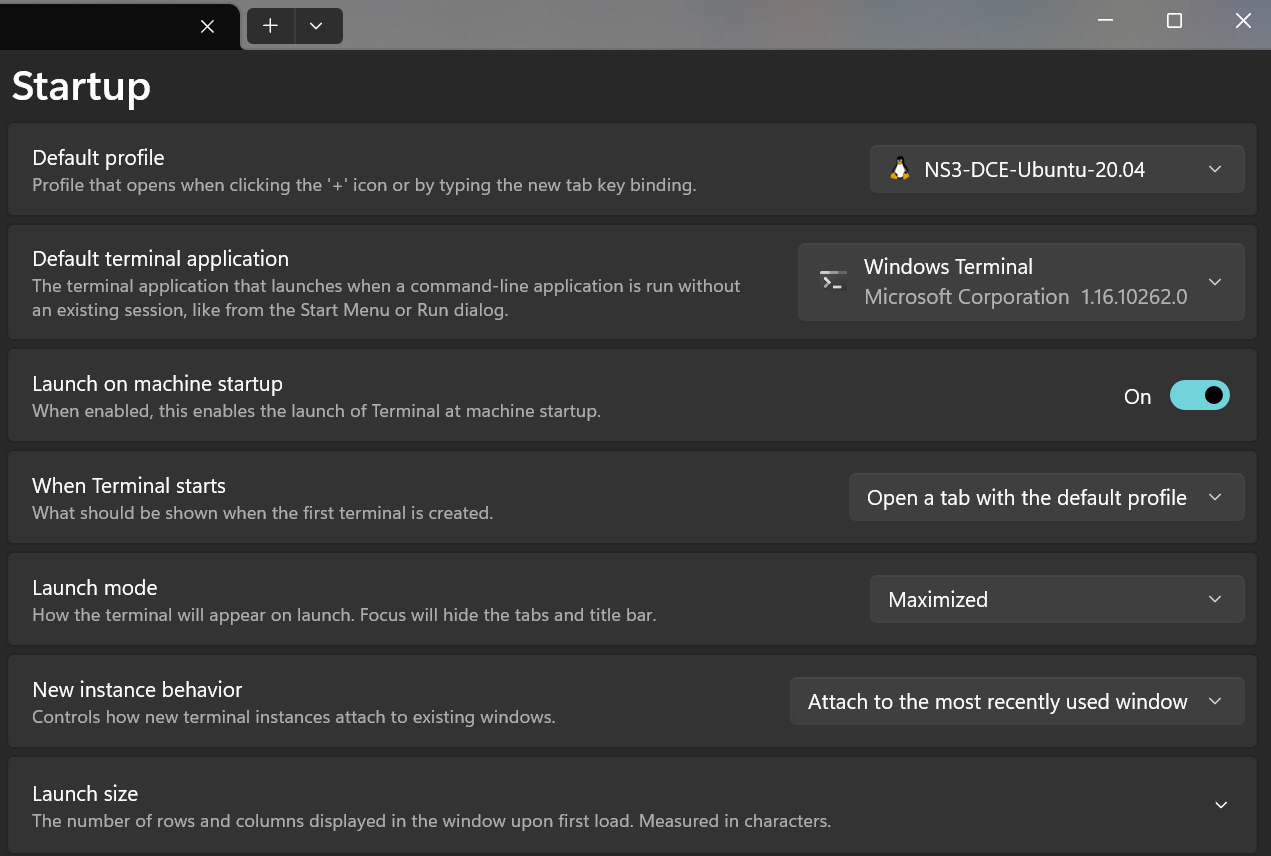The image size is (1271, 856).
Task: Expand the Launch size section chevron
Action: [x=1220, y=805]
